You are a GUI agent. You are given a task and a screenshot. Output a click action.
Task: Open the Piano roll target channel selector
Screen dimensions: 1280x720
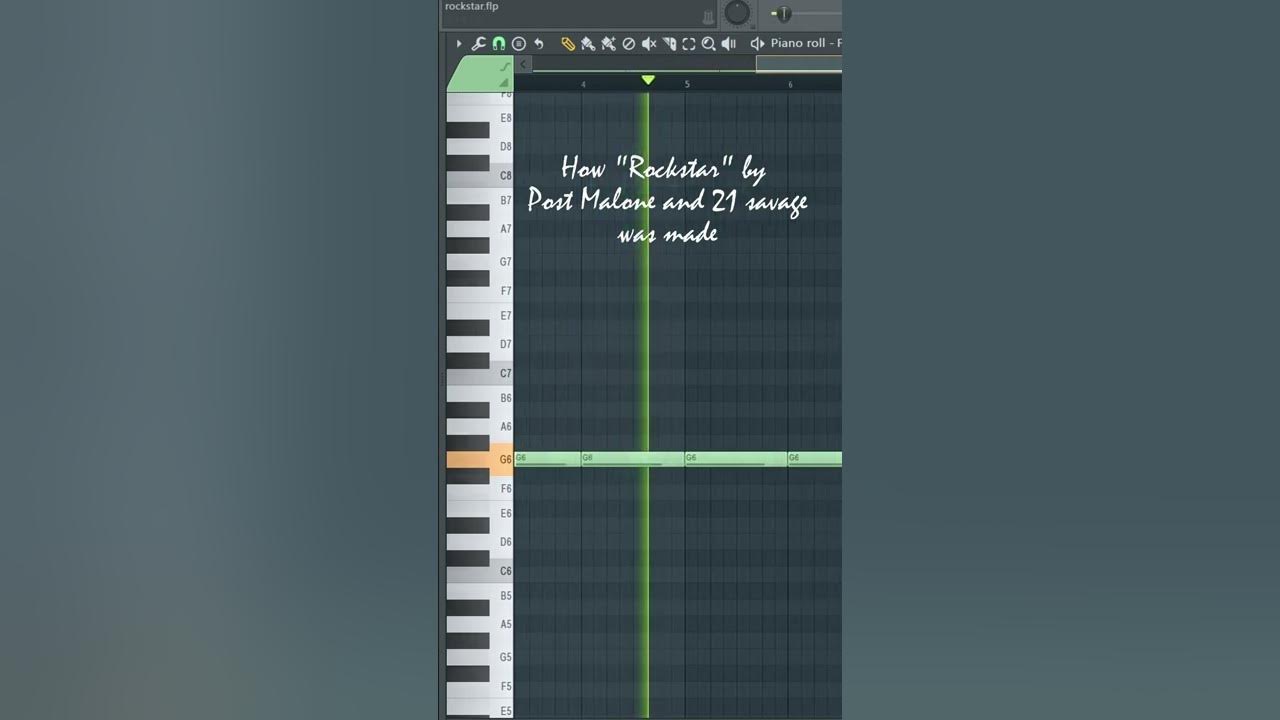click(806, 43)
